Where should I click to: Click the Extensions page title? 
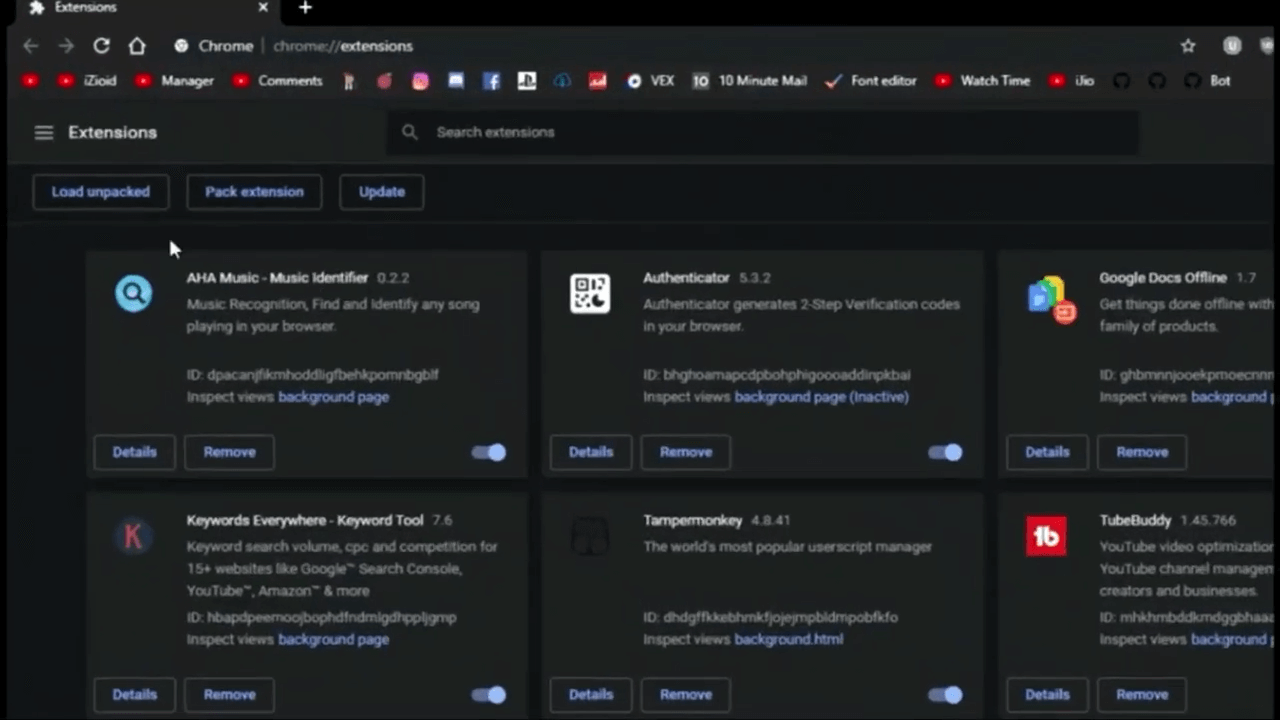(112, 132)
